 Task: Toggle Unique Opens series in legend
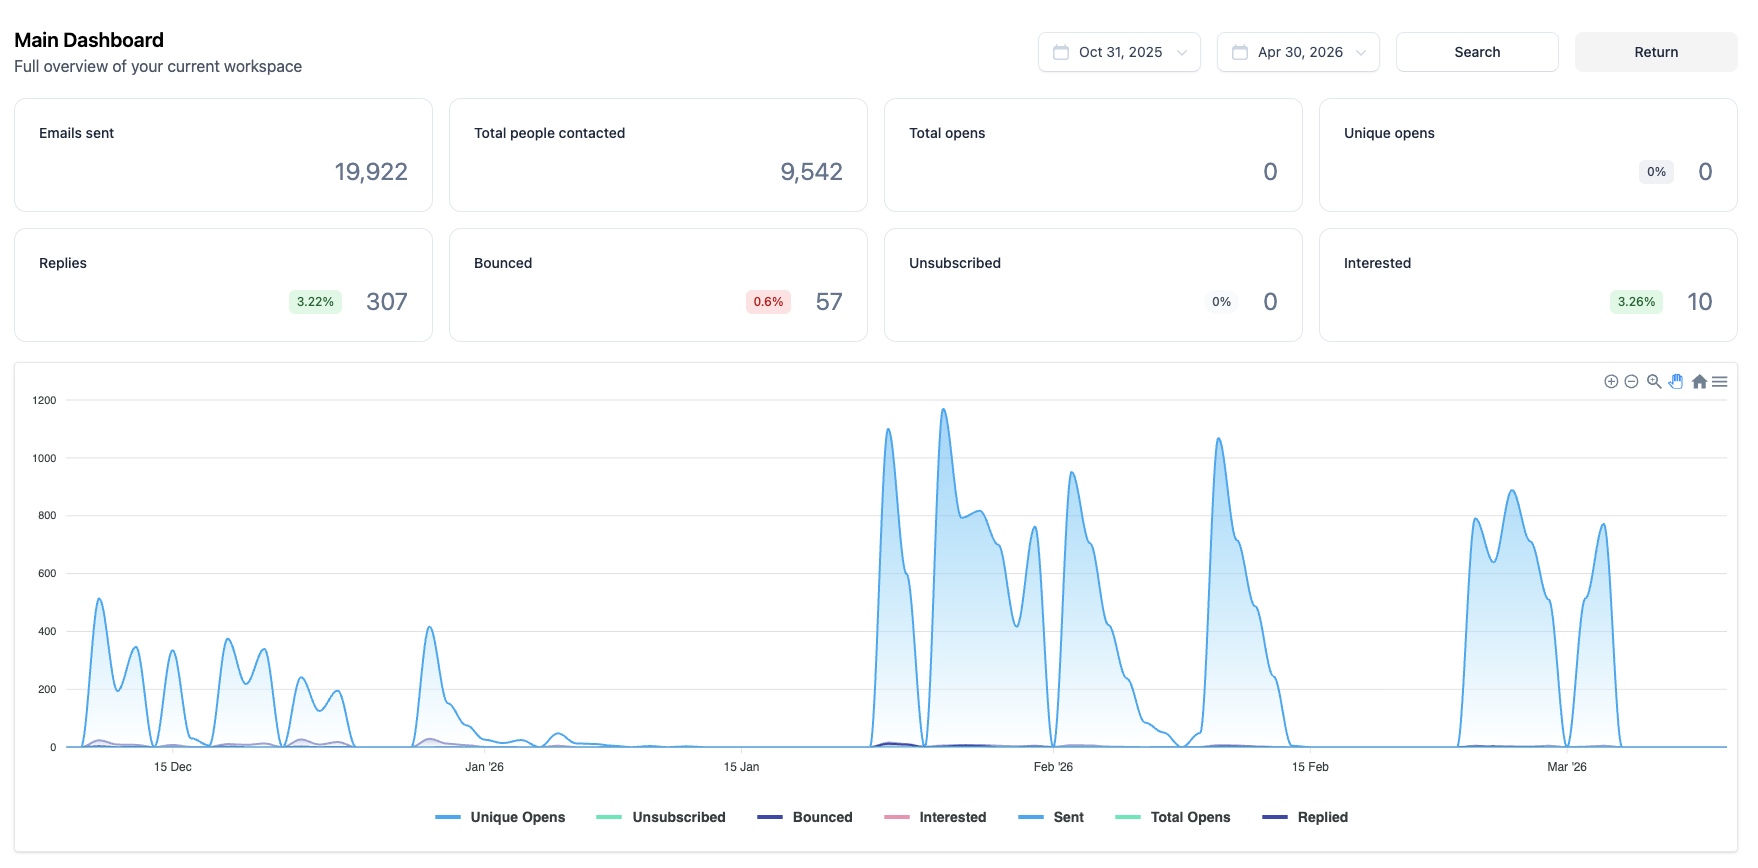500,817
